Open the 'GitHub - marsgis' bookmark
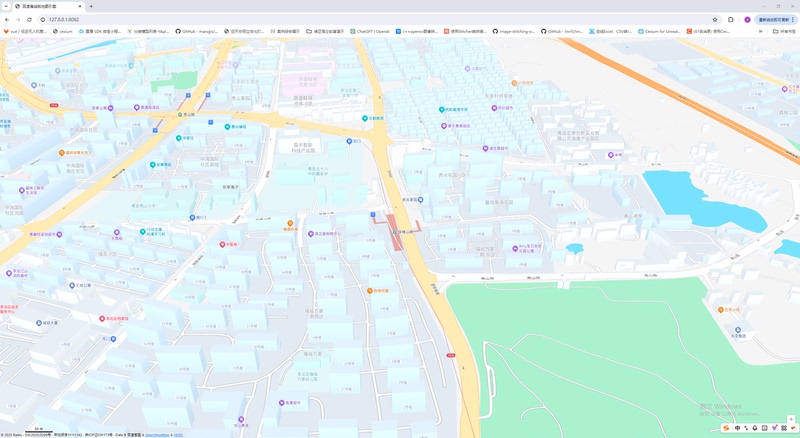Screen dimensions: 800x438 click(196, 31)
